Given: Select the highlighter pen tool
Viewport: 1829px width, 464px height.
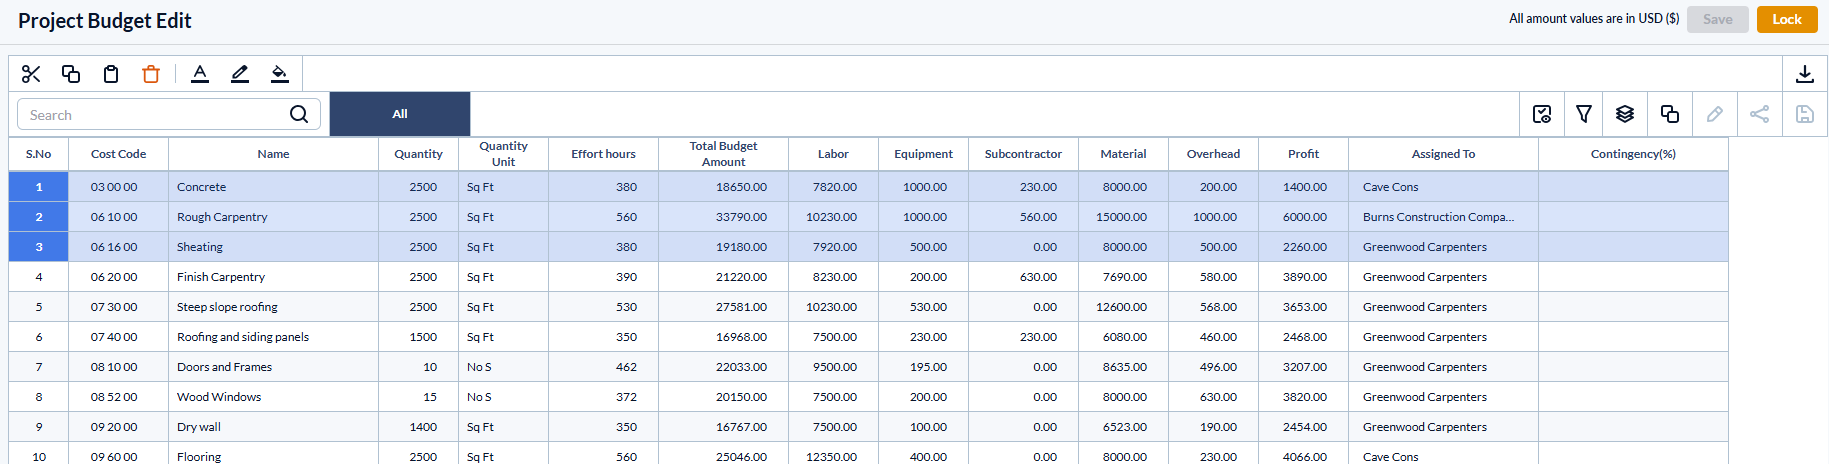Looking at the screenshot, I should coord(240,74).
